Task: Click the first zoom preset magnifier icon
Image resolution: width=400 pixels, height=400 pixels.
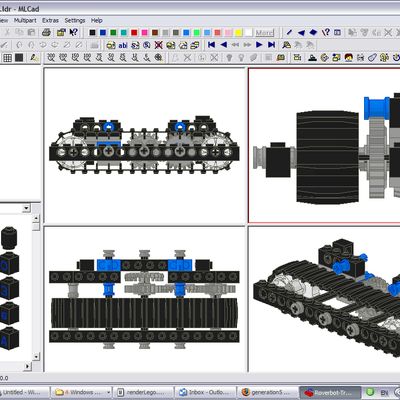Action: (51, 57)
